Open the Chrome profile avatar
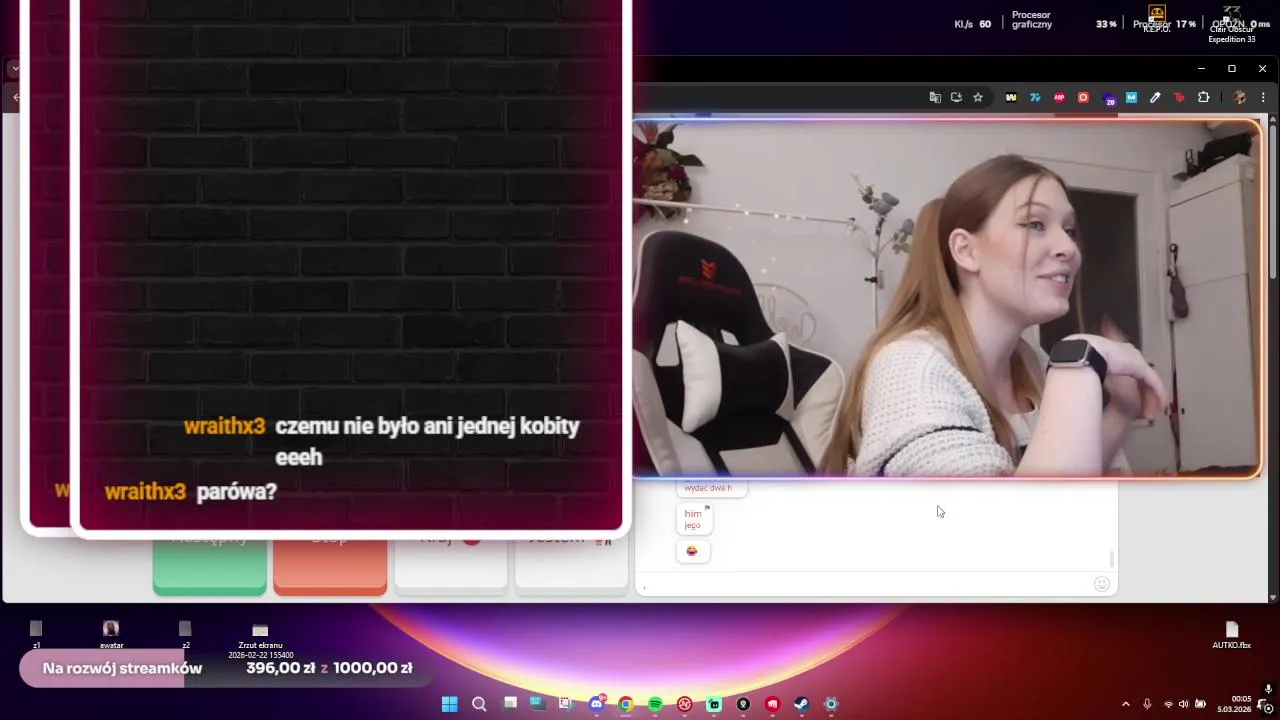Screen dimensions: 1280x720 coord(1240,97)
